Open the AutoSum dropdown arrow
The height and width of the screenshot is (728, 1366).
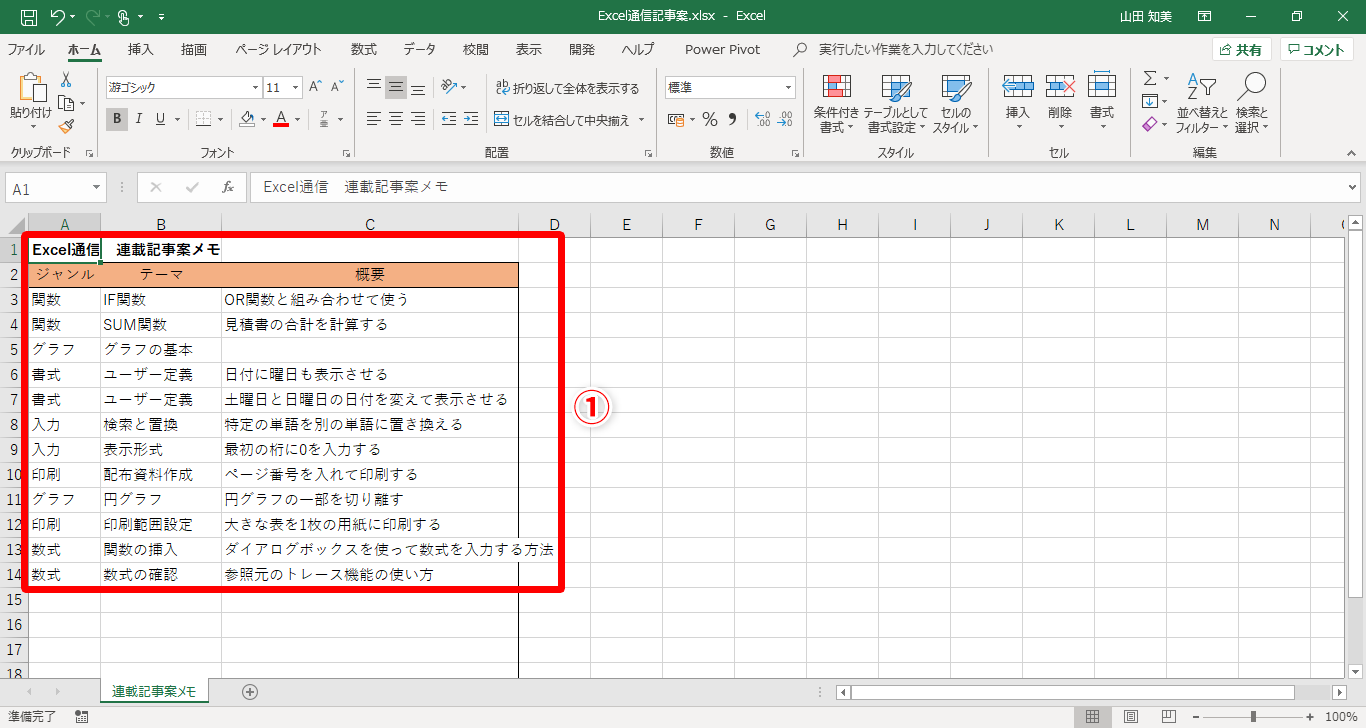tap(1166, 78)
